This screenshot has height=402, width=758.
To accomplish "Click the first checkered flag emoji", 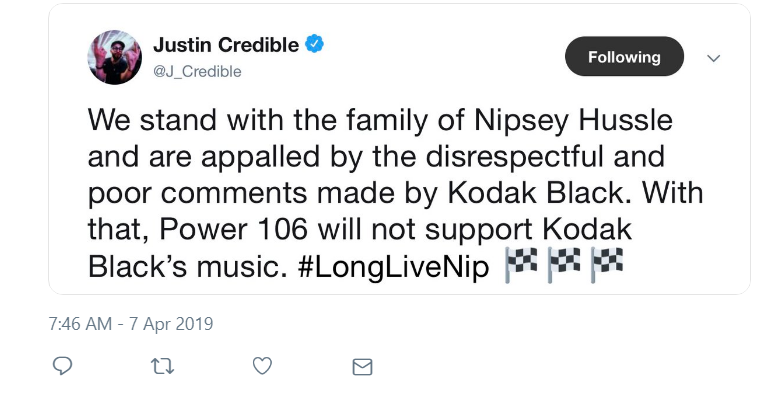I will pyautogui.click(x=521, y=265).
